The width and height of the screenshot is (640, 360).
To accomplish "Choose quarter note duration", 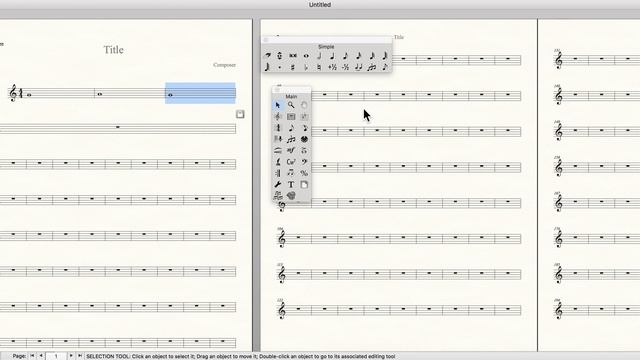I will (x=332, y=56).
